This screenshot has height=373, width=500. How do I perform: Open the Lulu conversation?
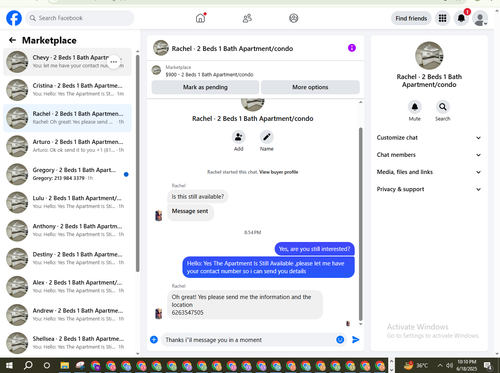point(67,202)
